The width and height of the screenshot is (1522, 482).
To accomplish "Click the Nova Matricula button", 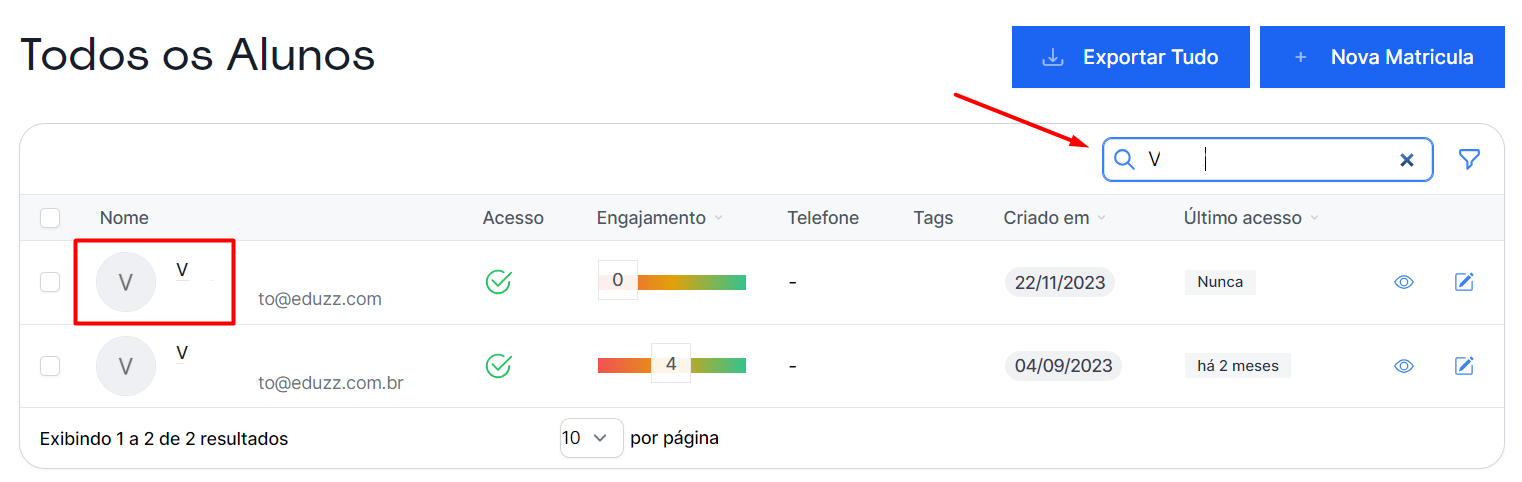I will coord(1381,57).
